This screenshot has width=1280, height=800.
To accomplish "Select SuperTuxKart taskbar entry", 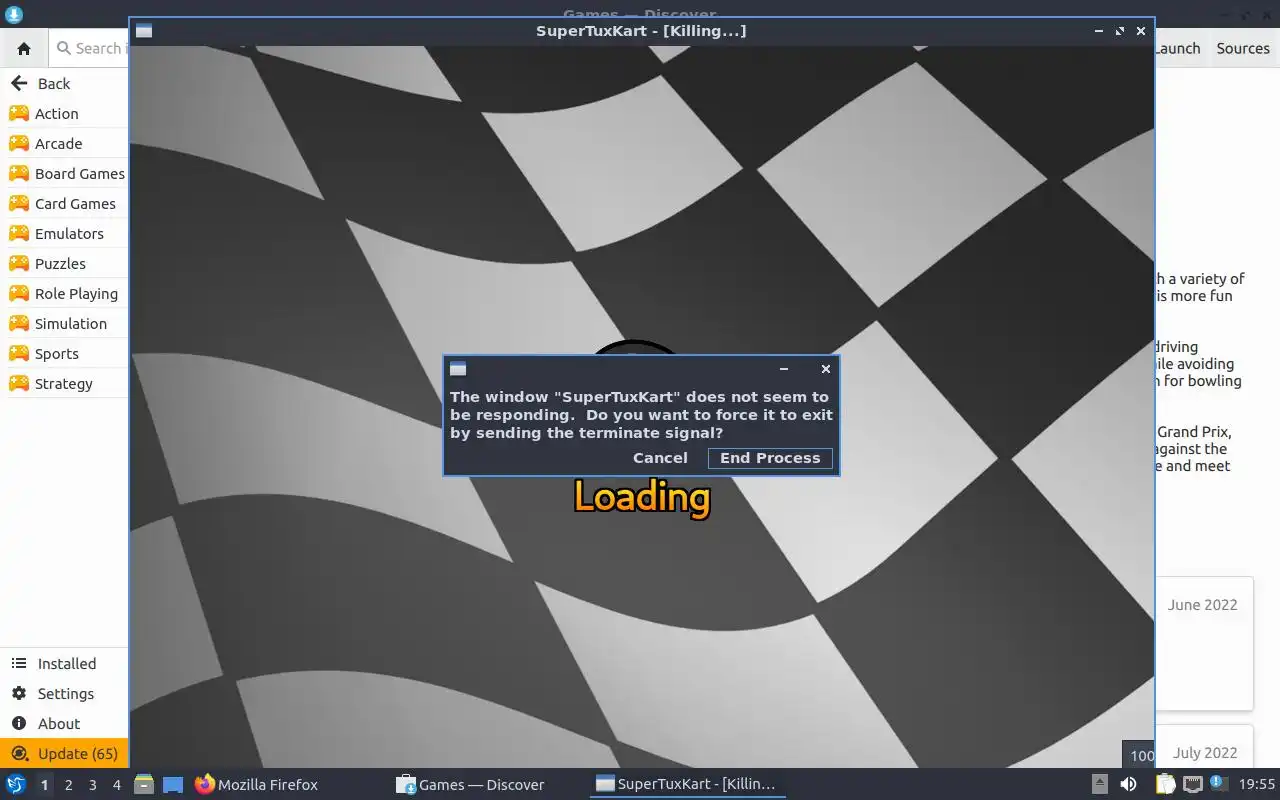I will pyautogui.click(x=686, y=785).
